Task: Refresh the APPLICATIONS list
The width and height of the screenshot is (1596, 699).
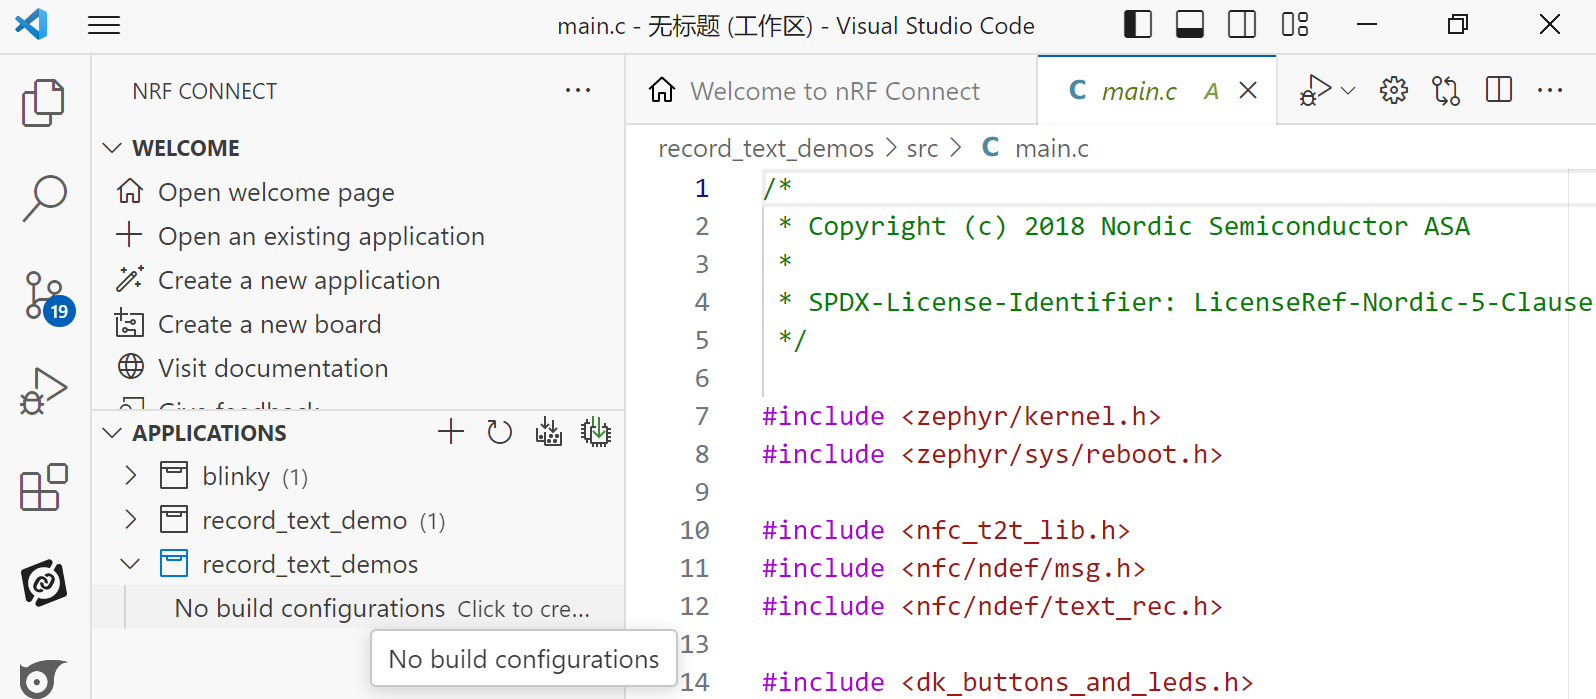Action: [499, 432]
